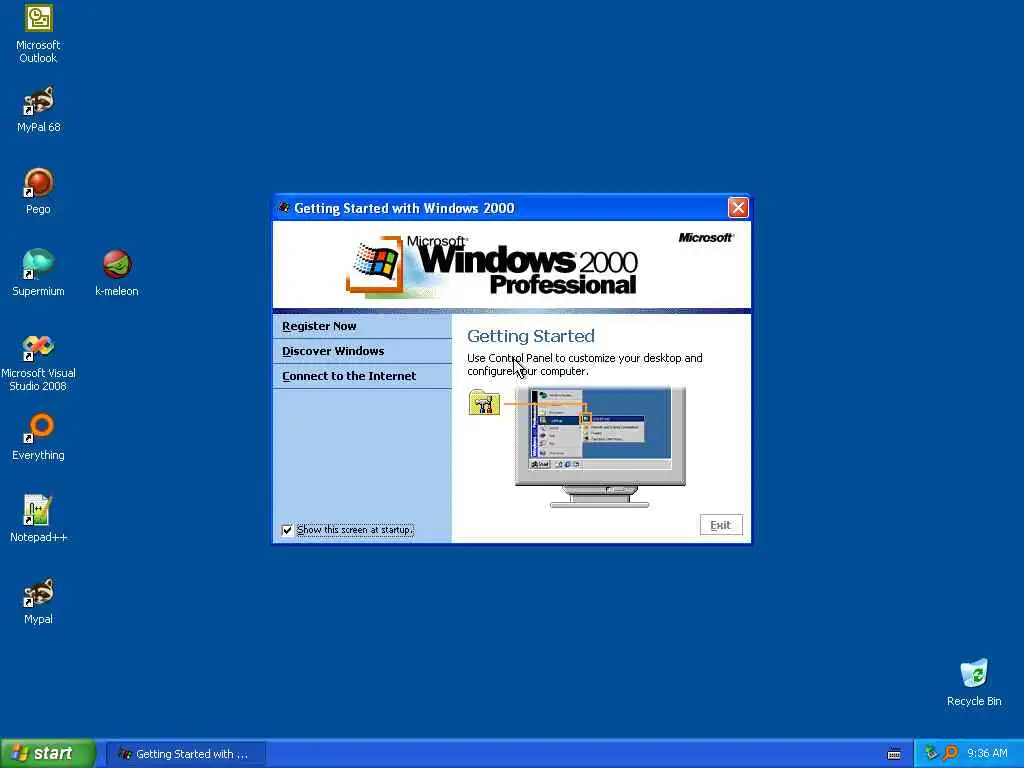Click the Getting Started heading text

pos(531,336)
